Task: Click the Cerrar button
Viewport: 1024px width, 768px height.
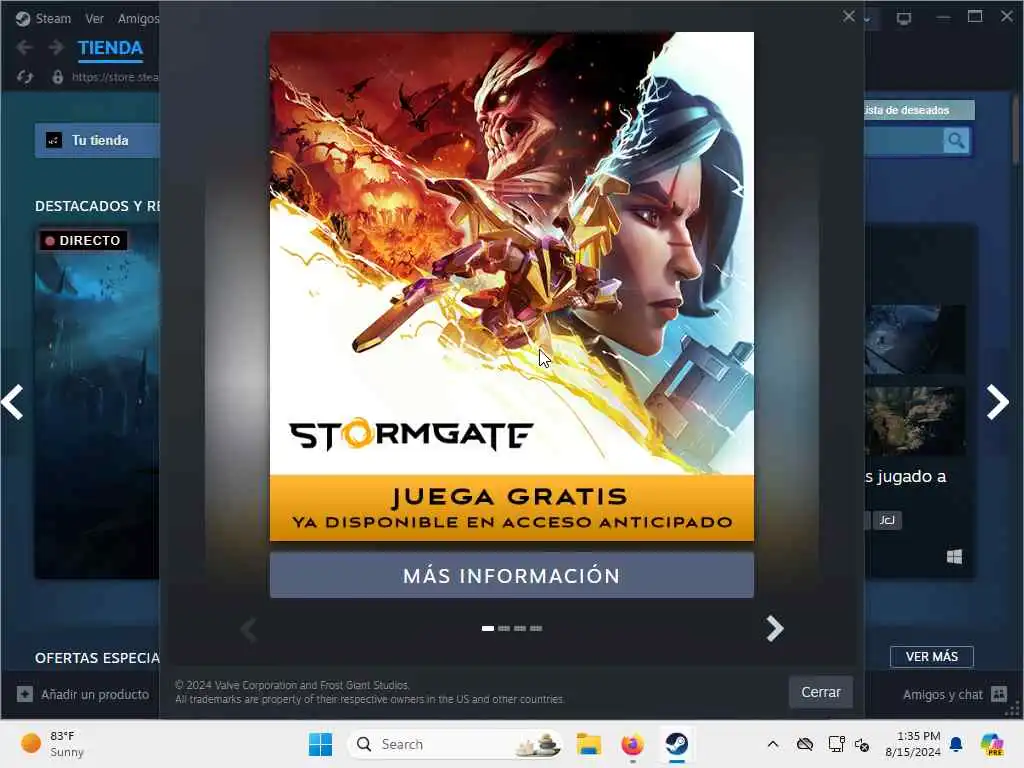Action: pyautogui.click(x=821, y=692)
